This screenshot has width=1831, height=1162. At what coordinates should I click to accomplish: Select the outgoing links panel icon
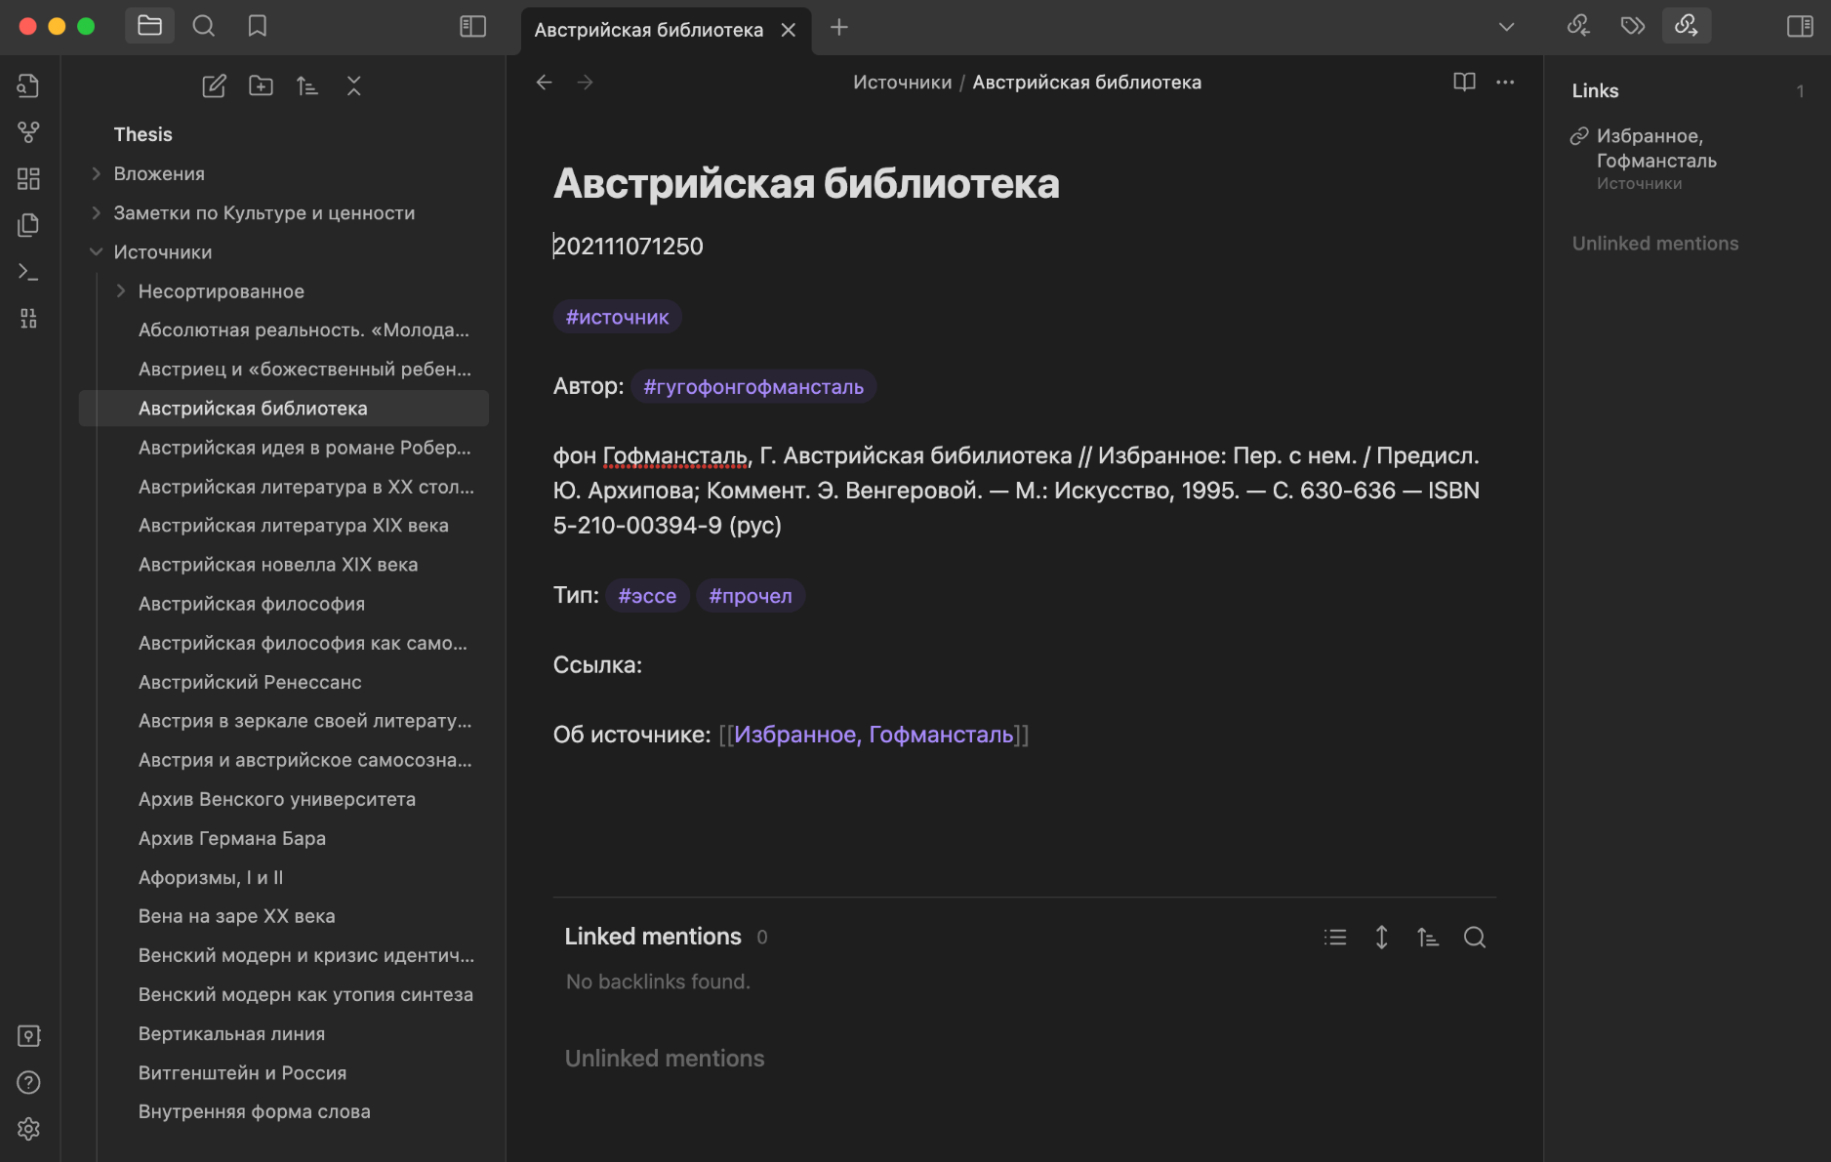[1686, 26]
